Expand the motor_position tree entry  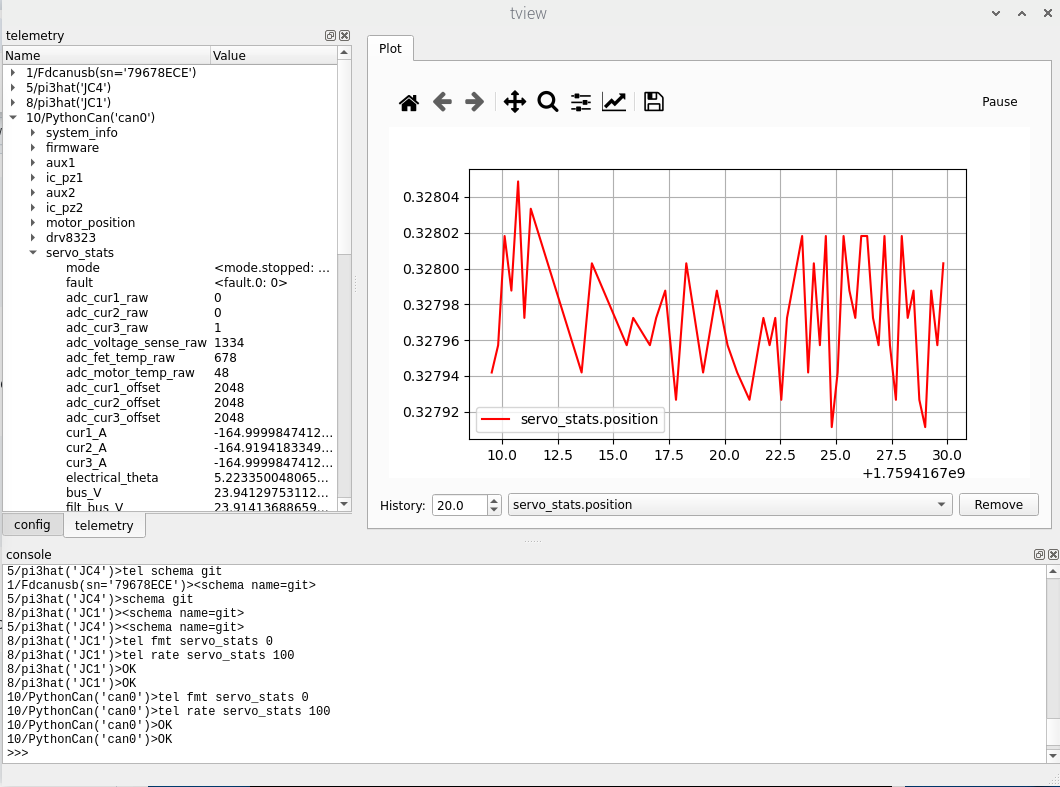[x=33, y=222]
